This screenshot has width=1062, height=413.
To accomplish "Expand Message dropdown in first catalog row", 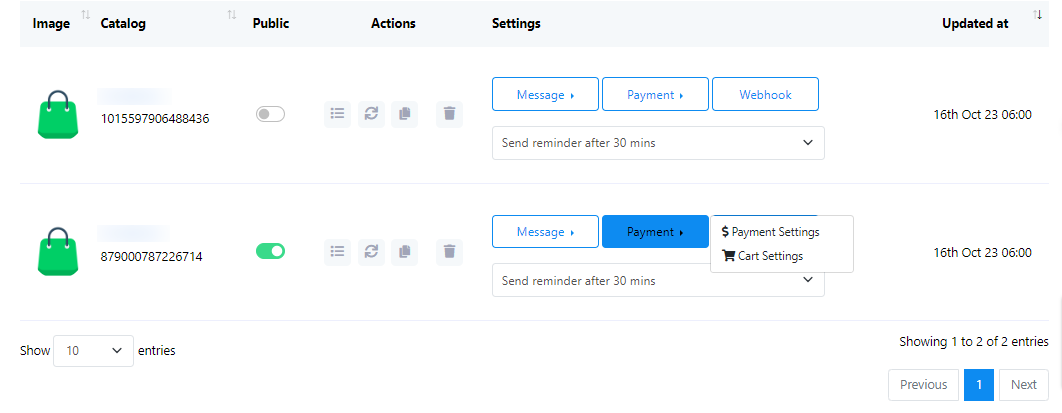I will coord(545,95).
